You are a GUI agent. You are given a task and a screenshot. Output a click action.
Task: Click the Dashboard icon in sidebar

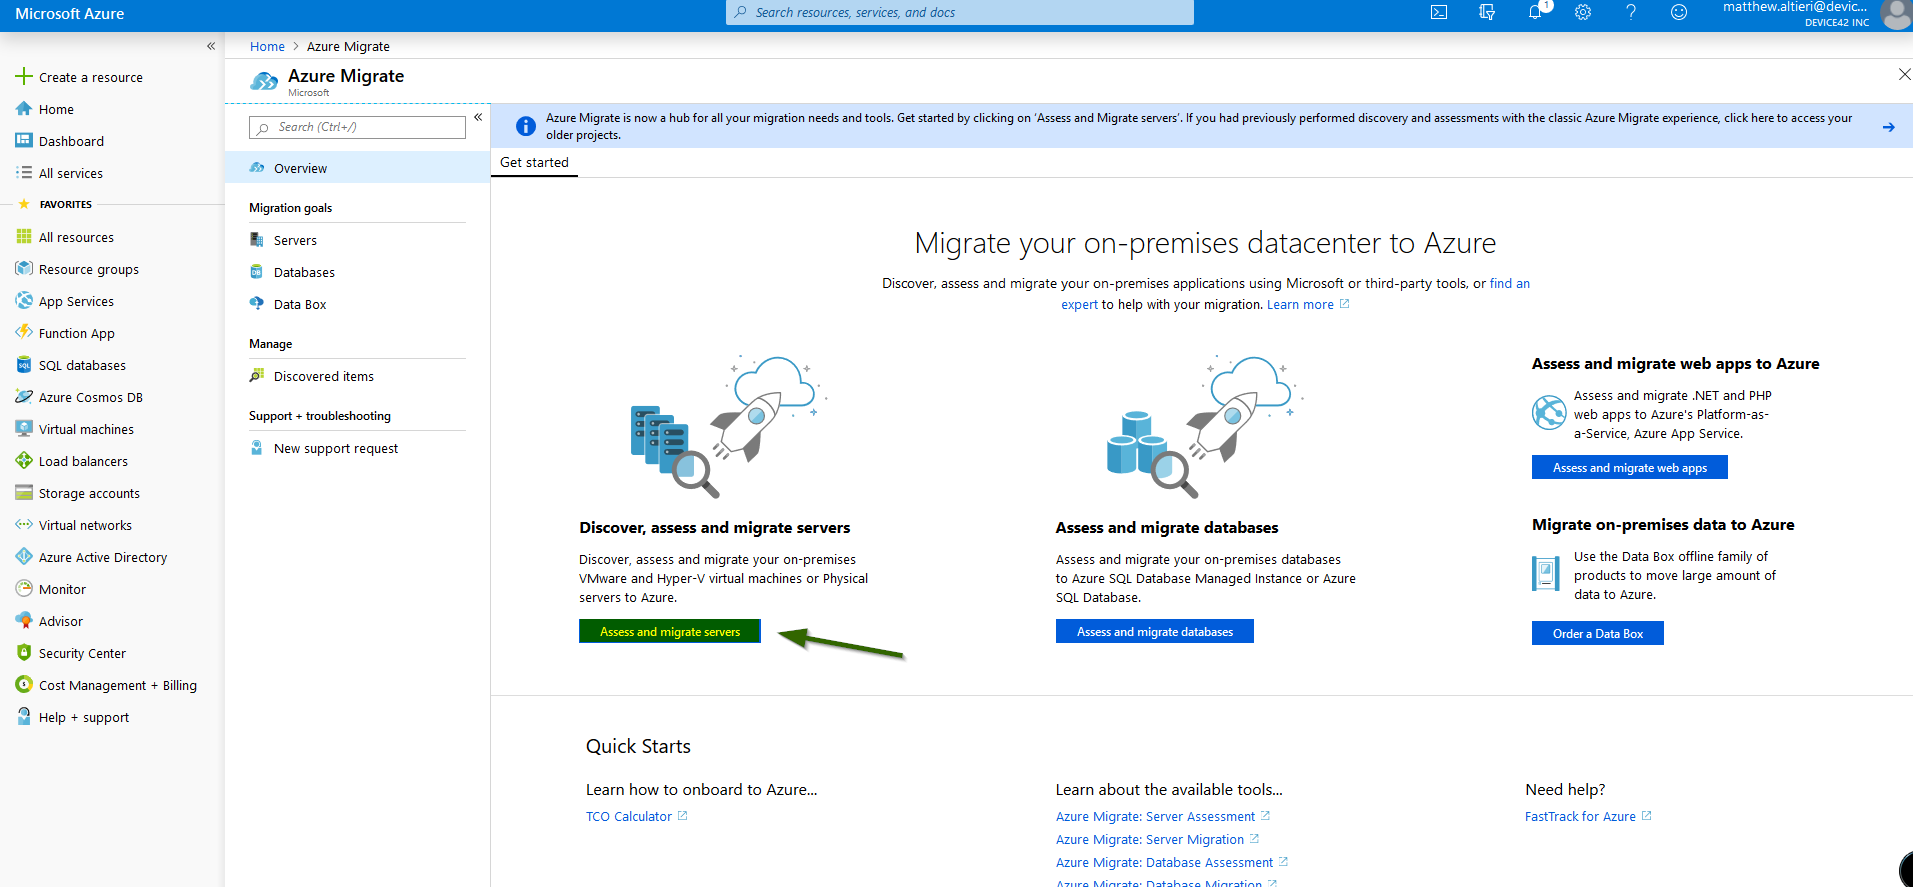tap(24, 140)
